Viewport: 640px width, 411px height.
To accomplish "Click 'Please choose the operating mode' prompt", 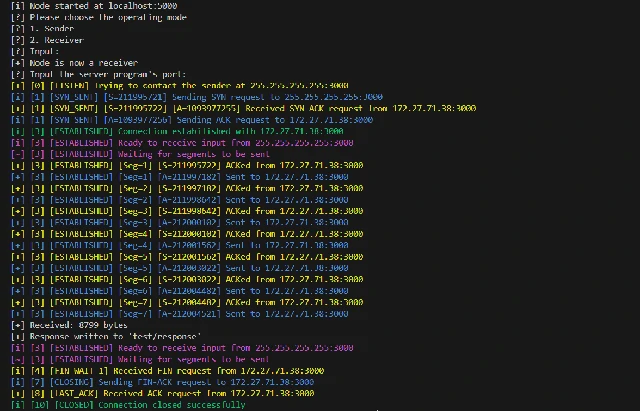I will pos(99,17).
